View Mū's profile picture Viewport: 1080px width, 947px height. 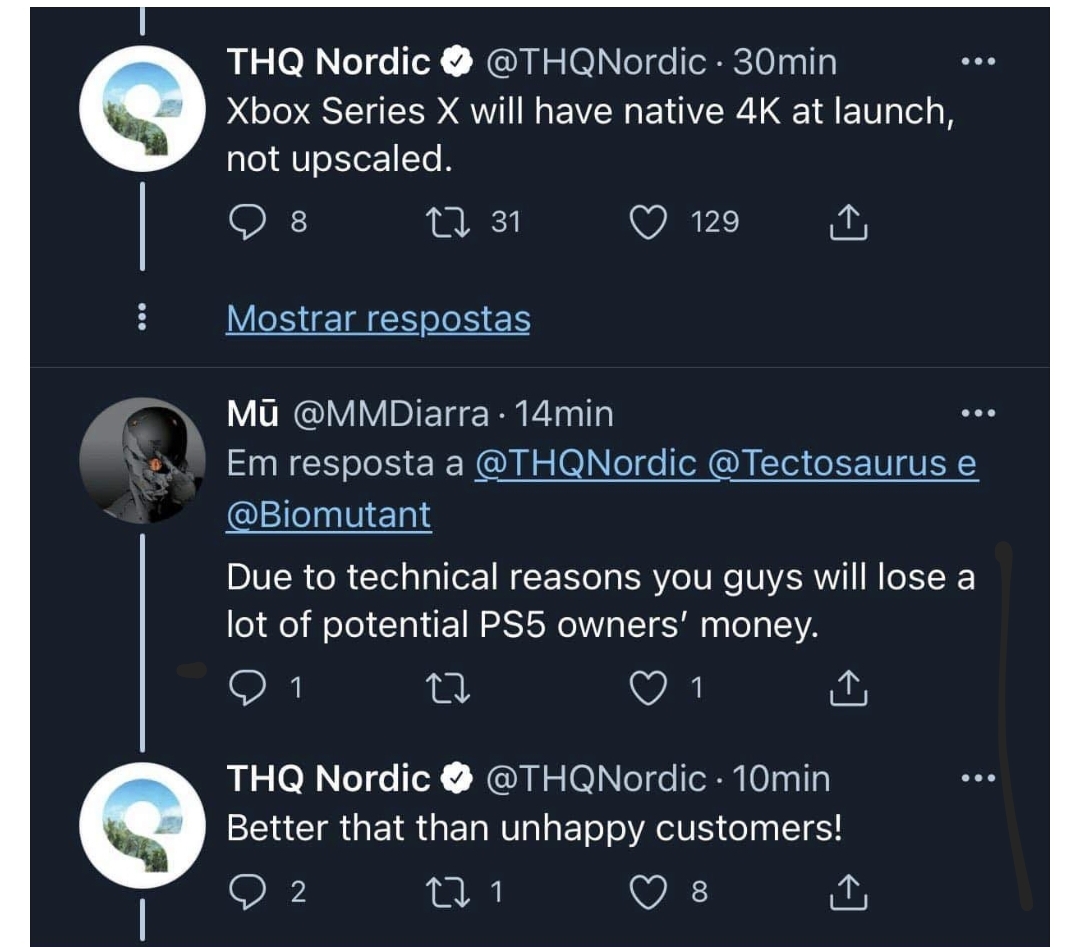pos(142,459)
